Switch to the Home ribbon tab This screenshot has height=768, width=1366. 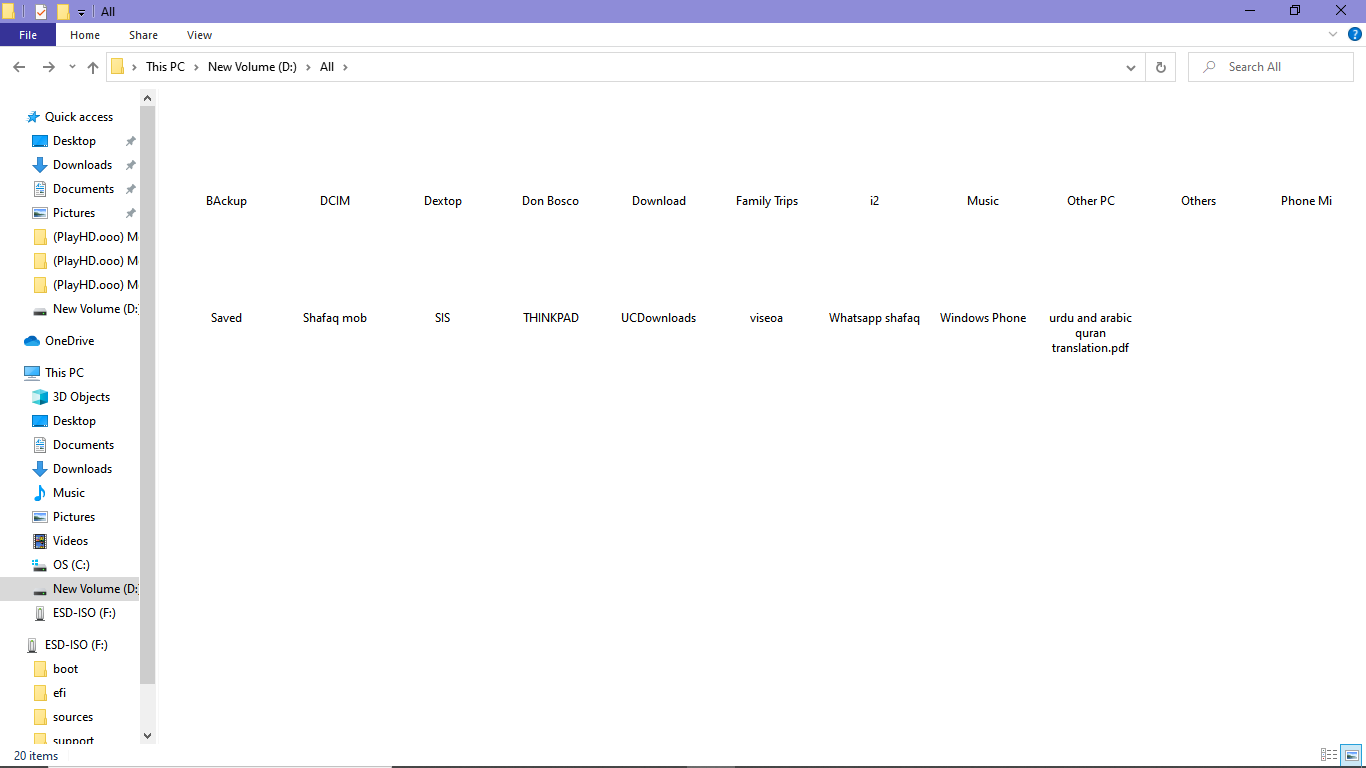click(x=85, y=35)
